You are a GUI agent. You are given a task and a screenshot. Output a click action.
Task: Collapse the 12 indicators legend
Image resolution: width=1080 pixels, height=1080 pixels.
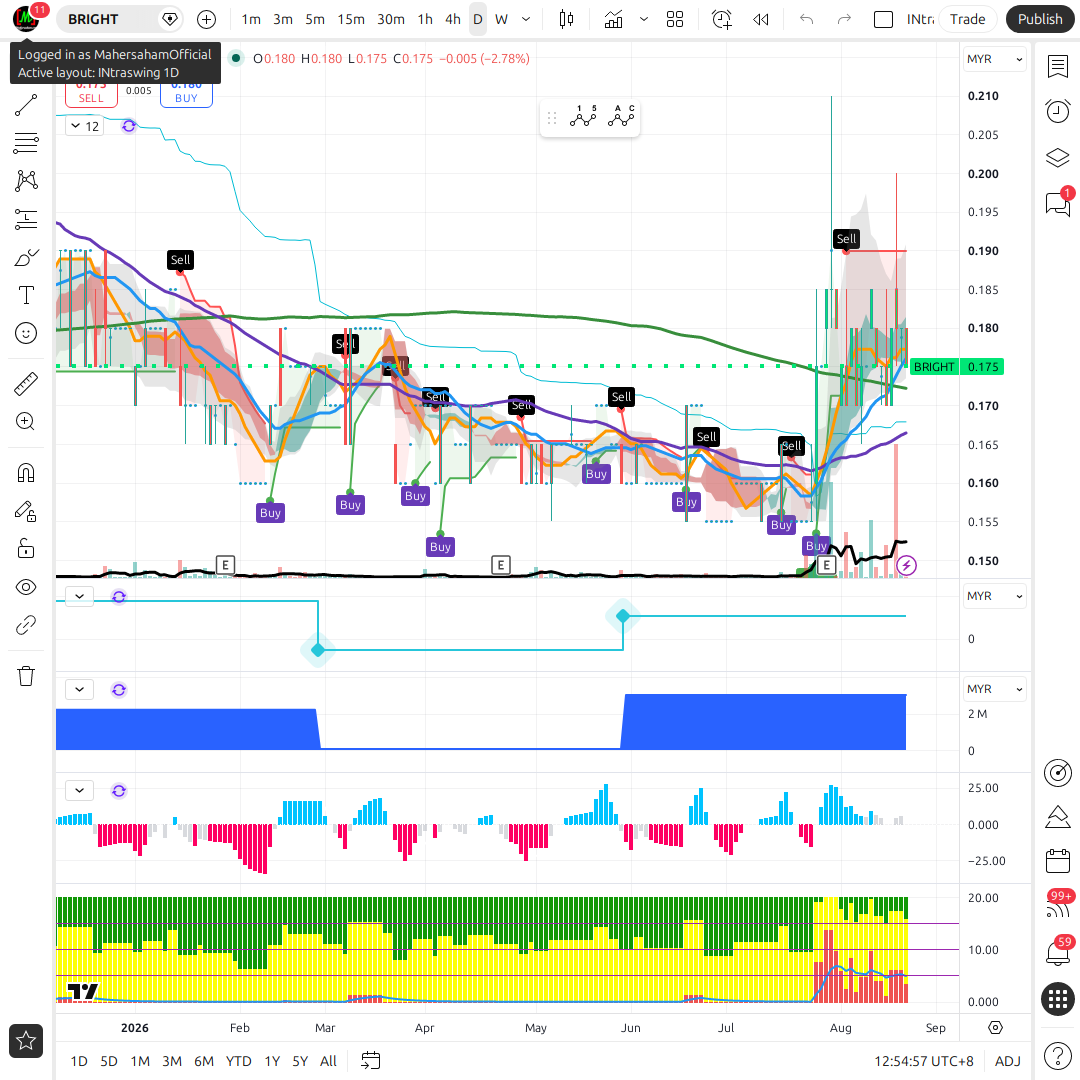85,126
